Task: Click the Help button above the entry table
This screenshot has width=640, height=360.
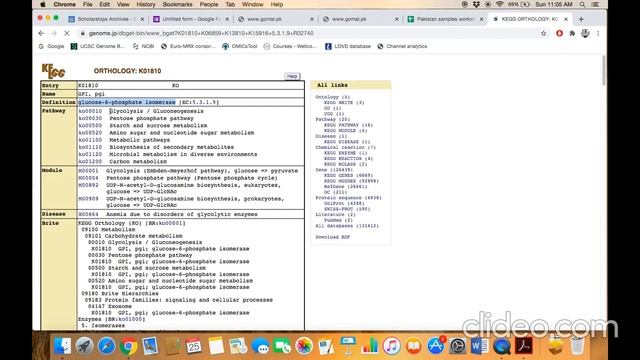Action: pyautogui.click(x=292, y=76)
